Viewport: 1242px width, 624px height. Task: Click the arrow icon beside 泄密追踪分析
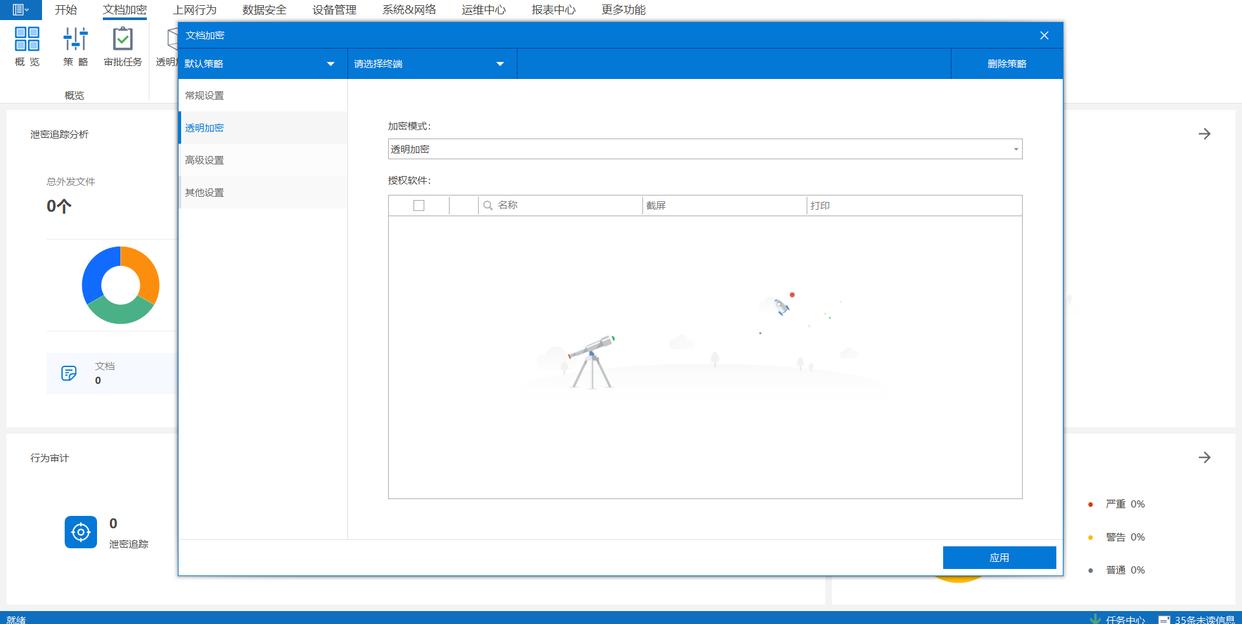coord(1204,134)
